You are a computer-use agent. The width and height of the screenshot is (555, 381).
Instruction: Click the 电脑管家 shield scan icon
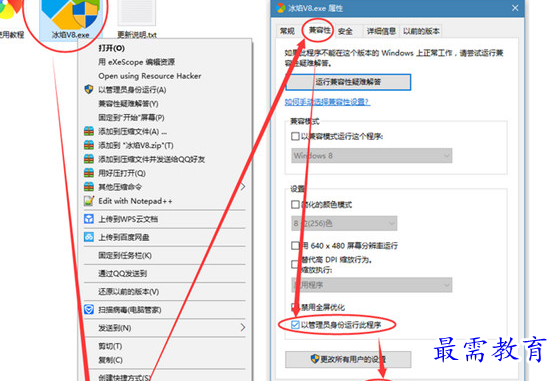89,310
